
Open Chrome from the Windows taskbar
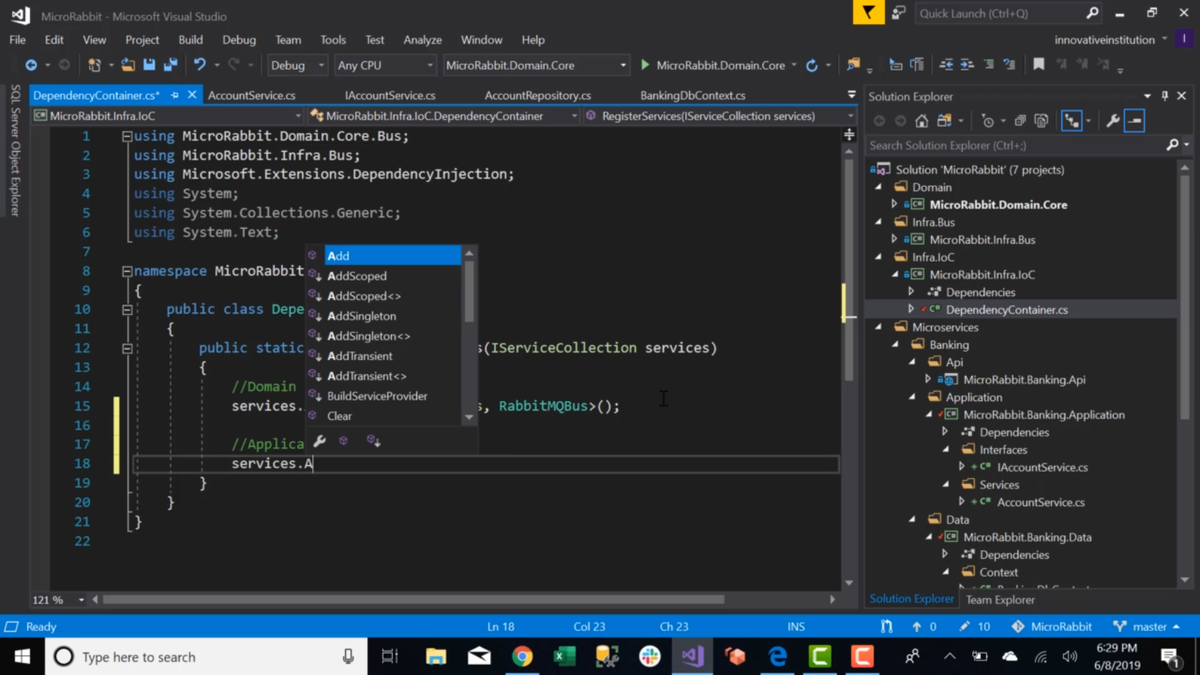522,657
